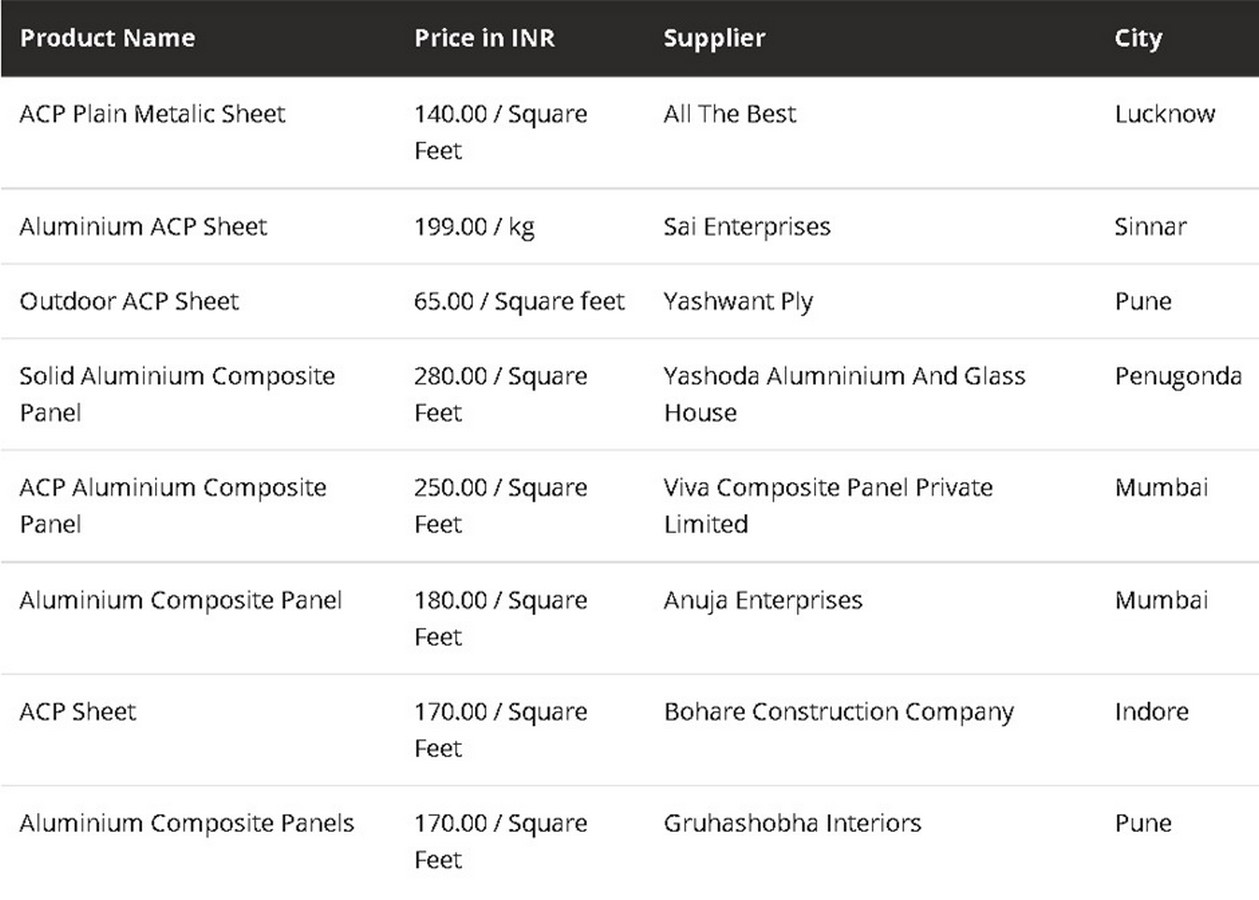Select supplier Yashwant Ply
The width and height of the screenshot is (1259, 900).
pos(738,301)
